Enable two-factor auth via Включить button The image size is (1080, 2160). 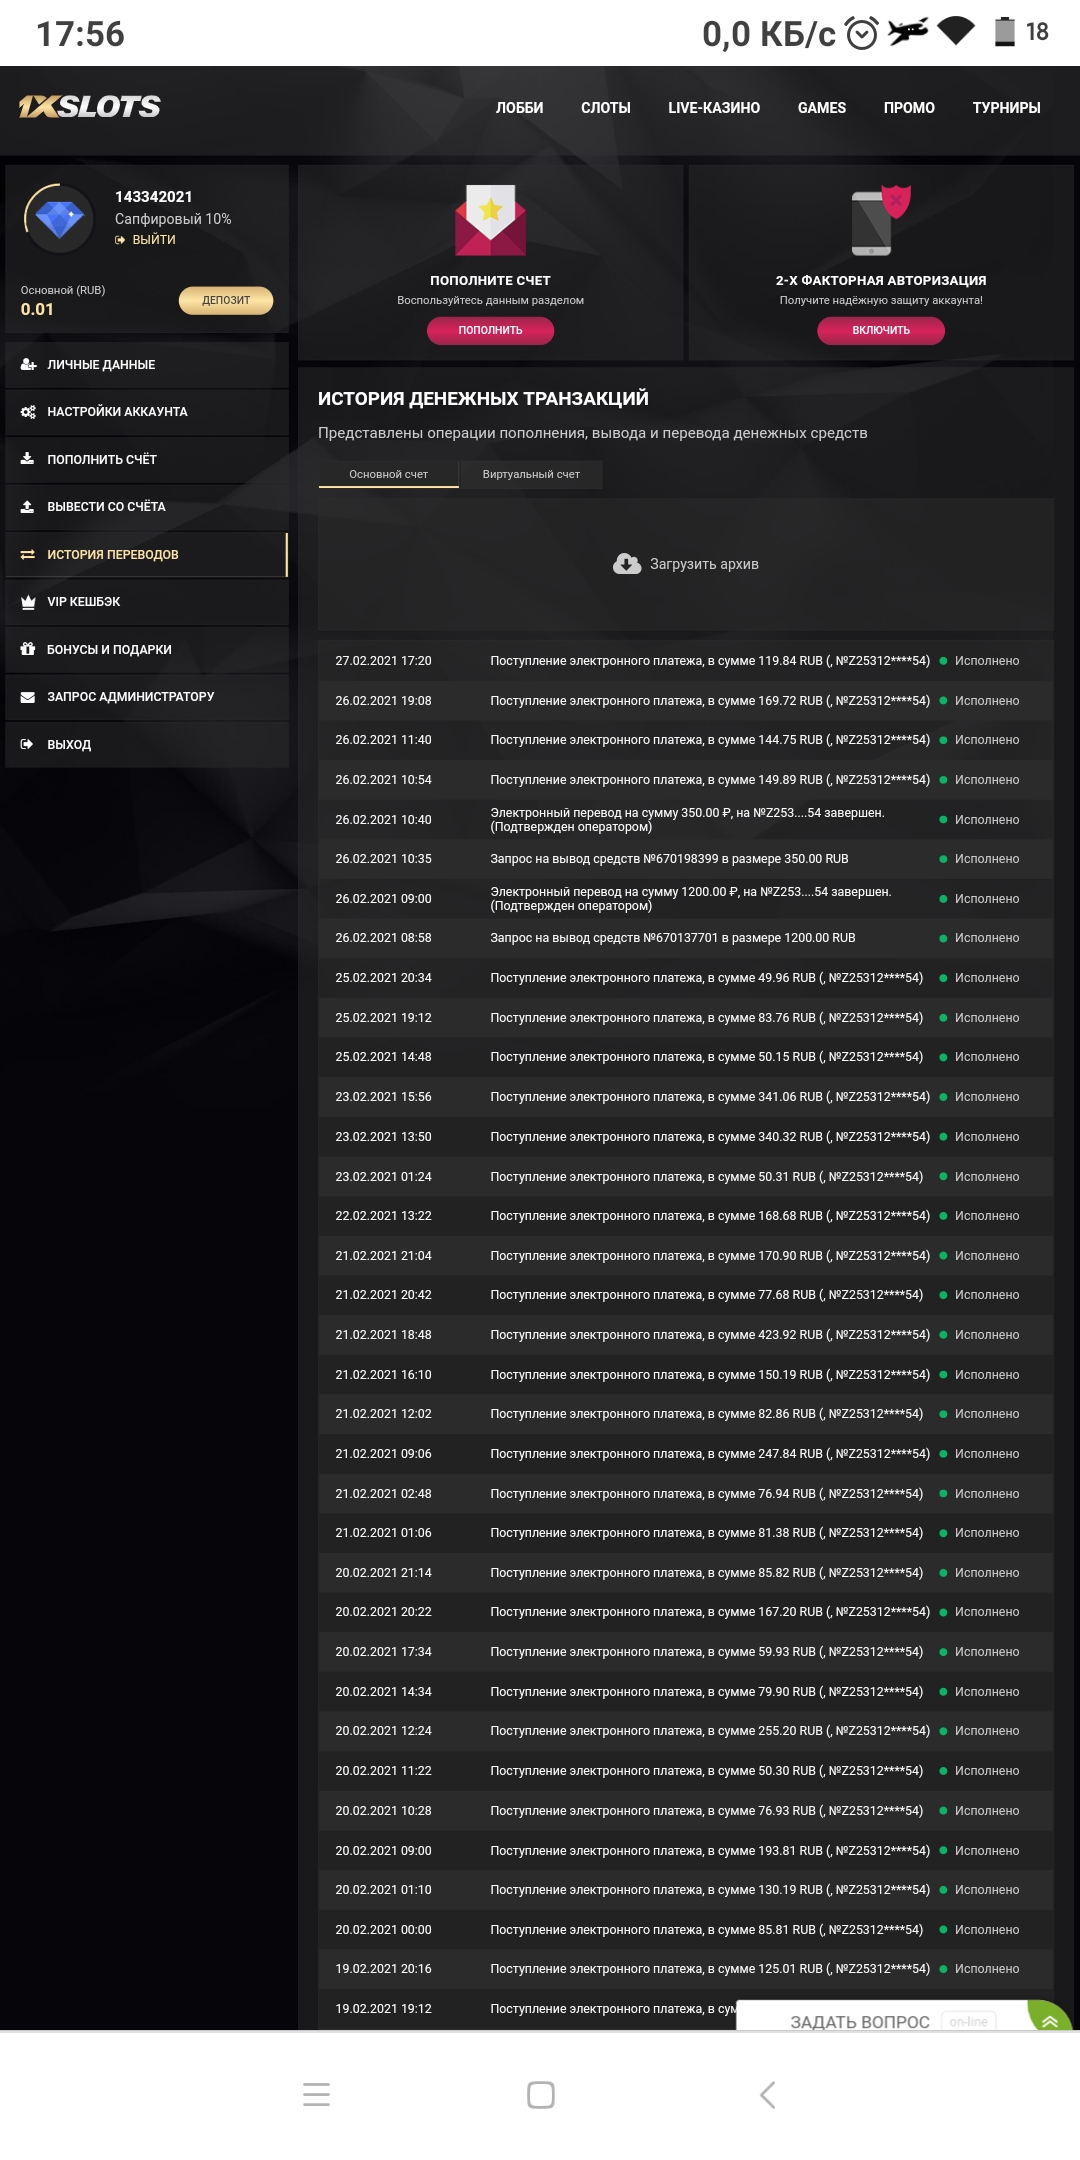[x=881, y=330]
